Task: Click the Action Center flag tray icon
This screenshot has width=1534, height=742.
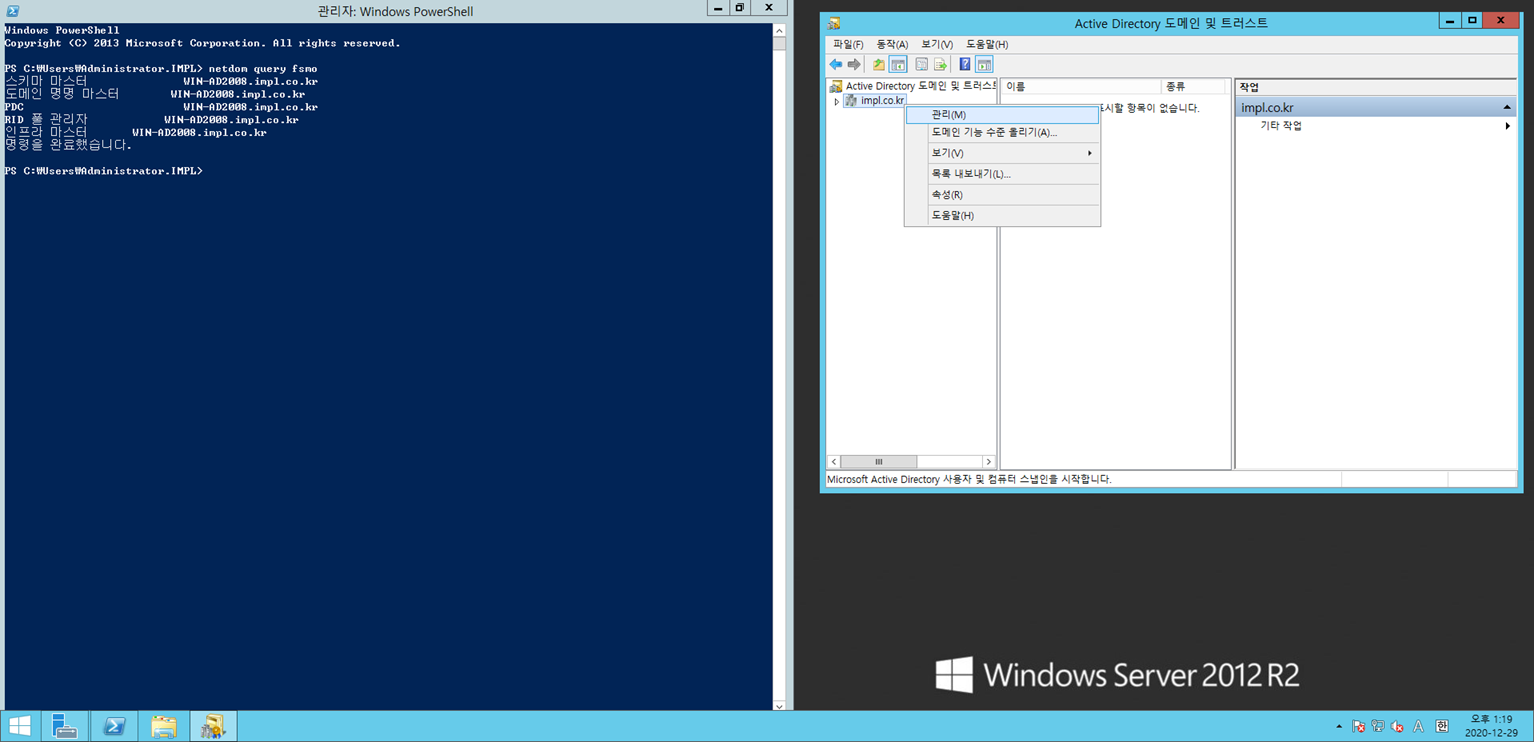Action: click(1358, 727)
